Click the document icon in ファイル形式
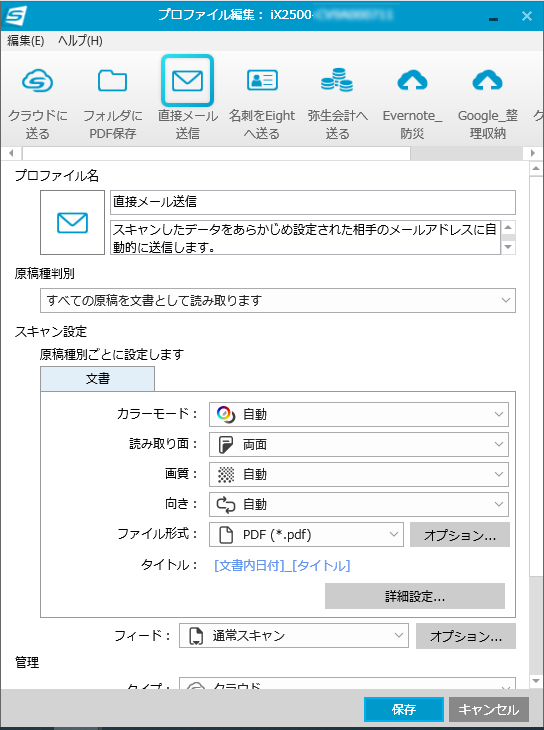This screenshot has width=544, height=730. tap(226, 534)
